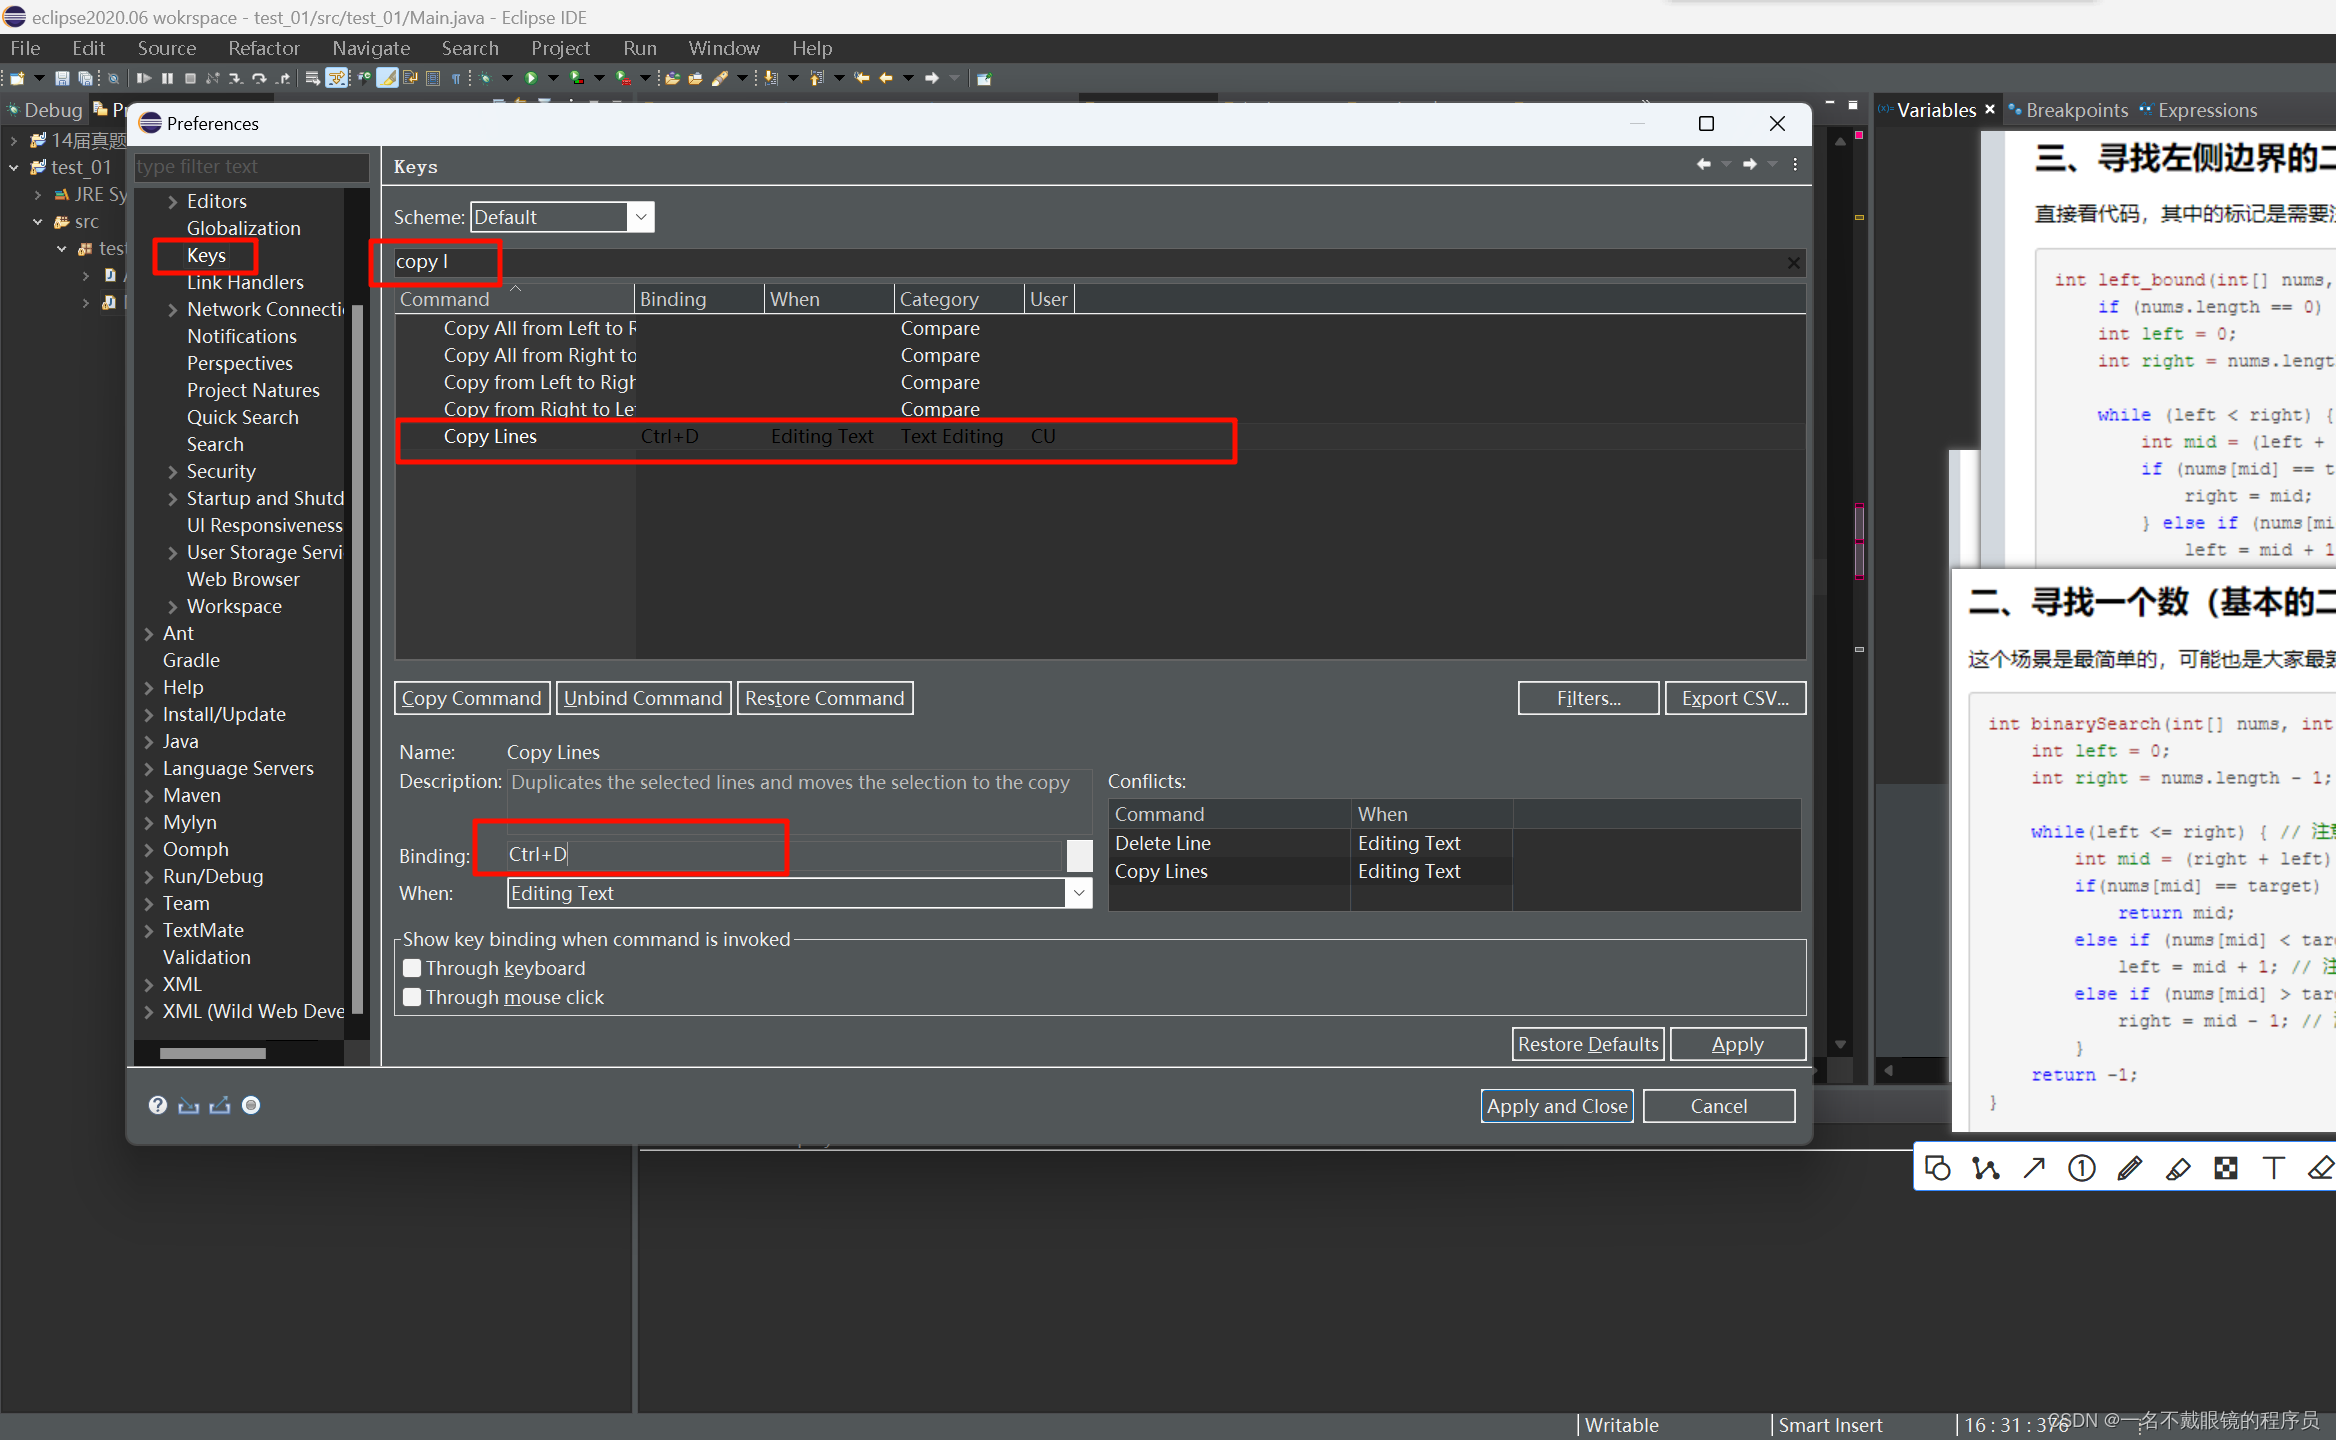Click oomph preference recorder circle toggle
Image resolution: width=2336 pixels, height=1440 pixels.
251,1105
